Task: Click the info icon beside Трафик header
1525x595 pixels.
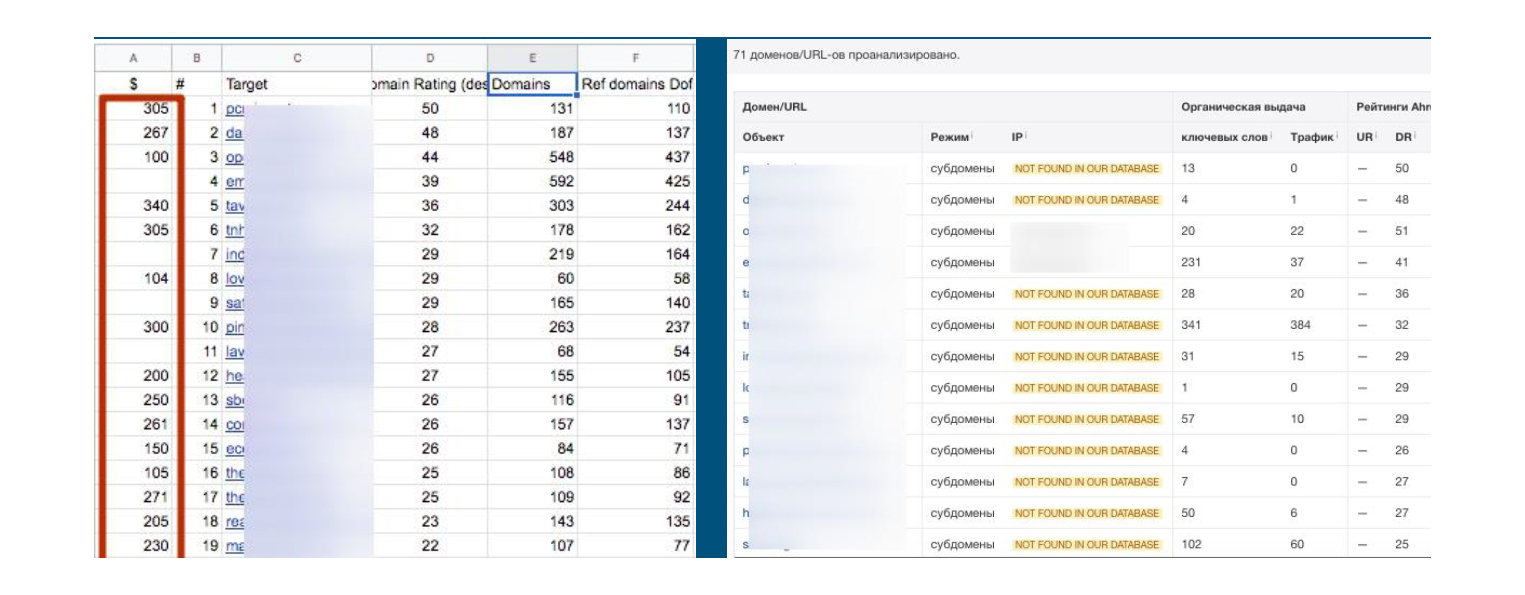Action: click(1338, 136)
